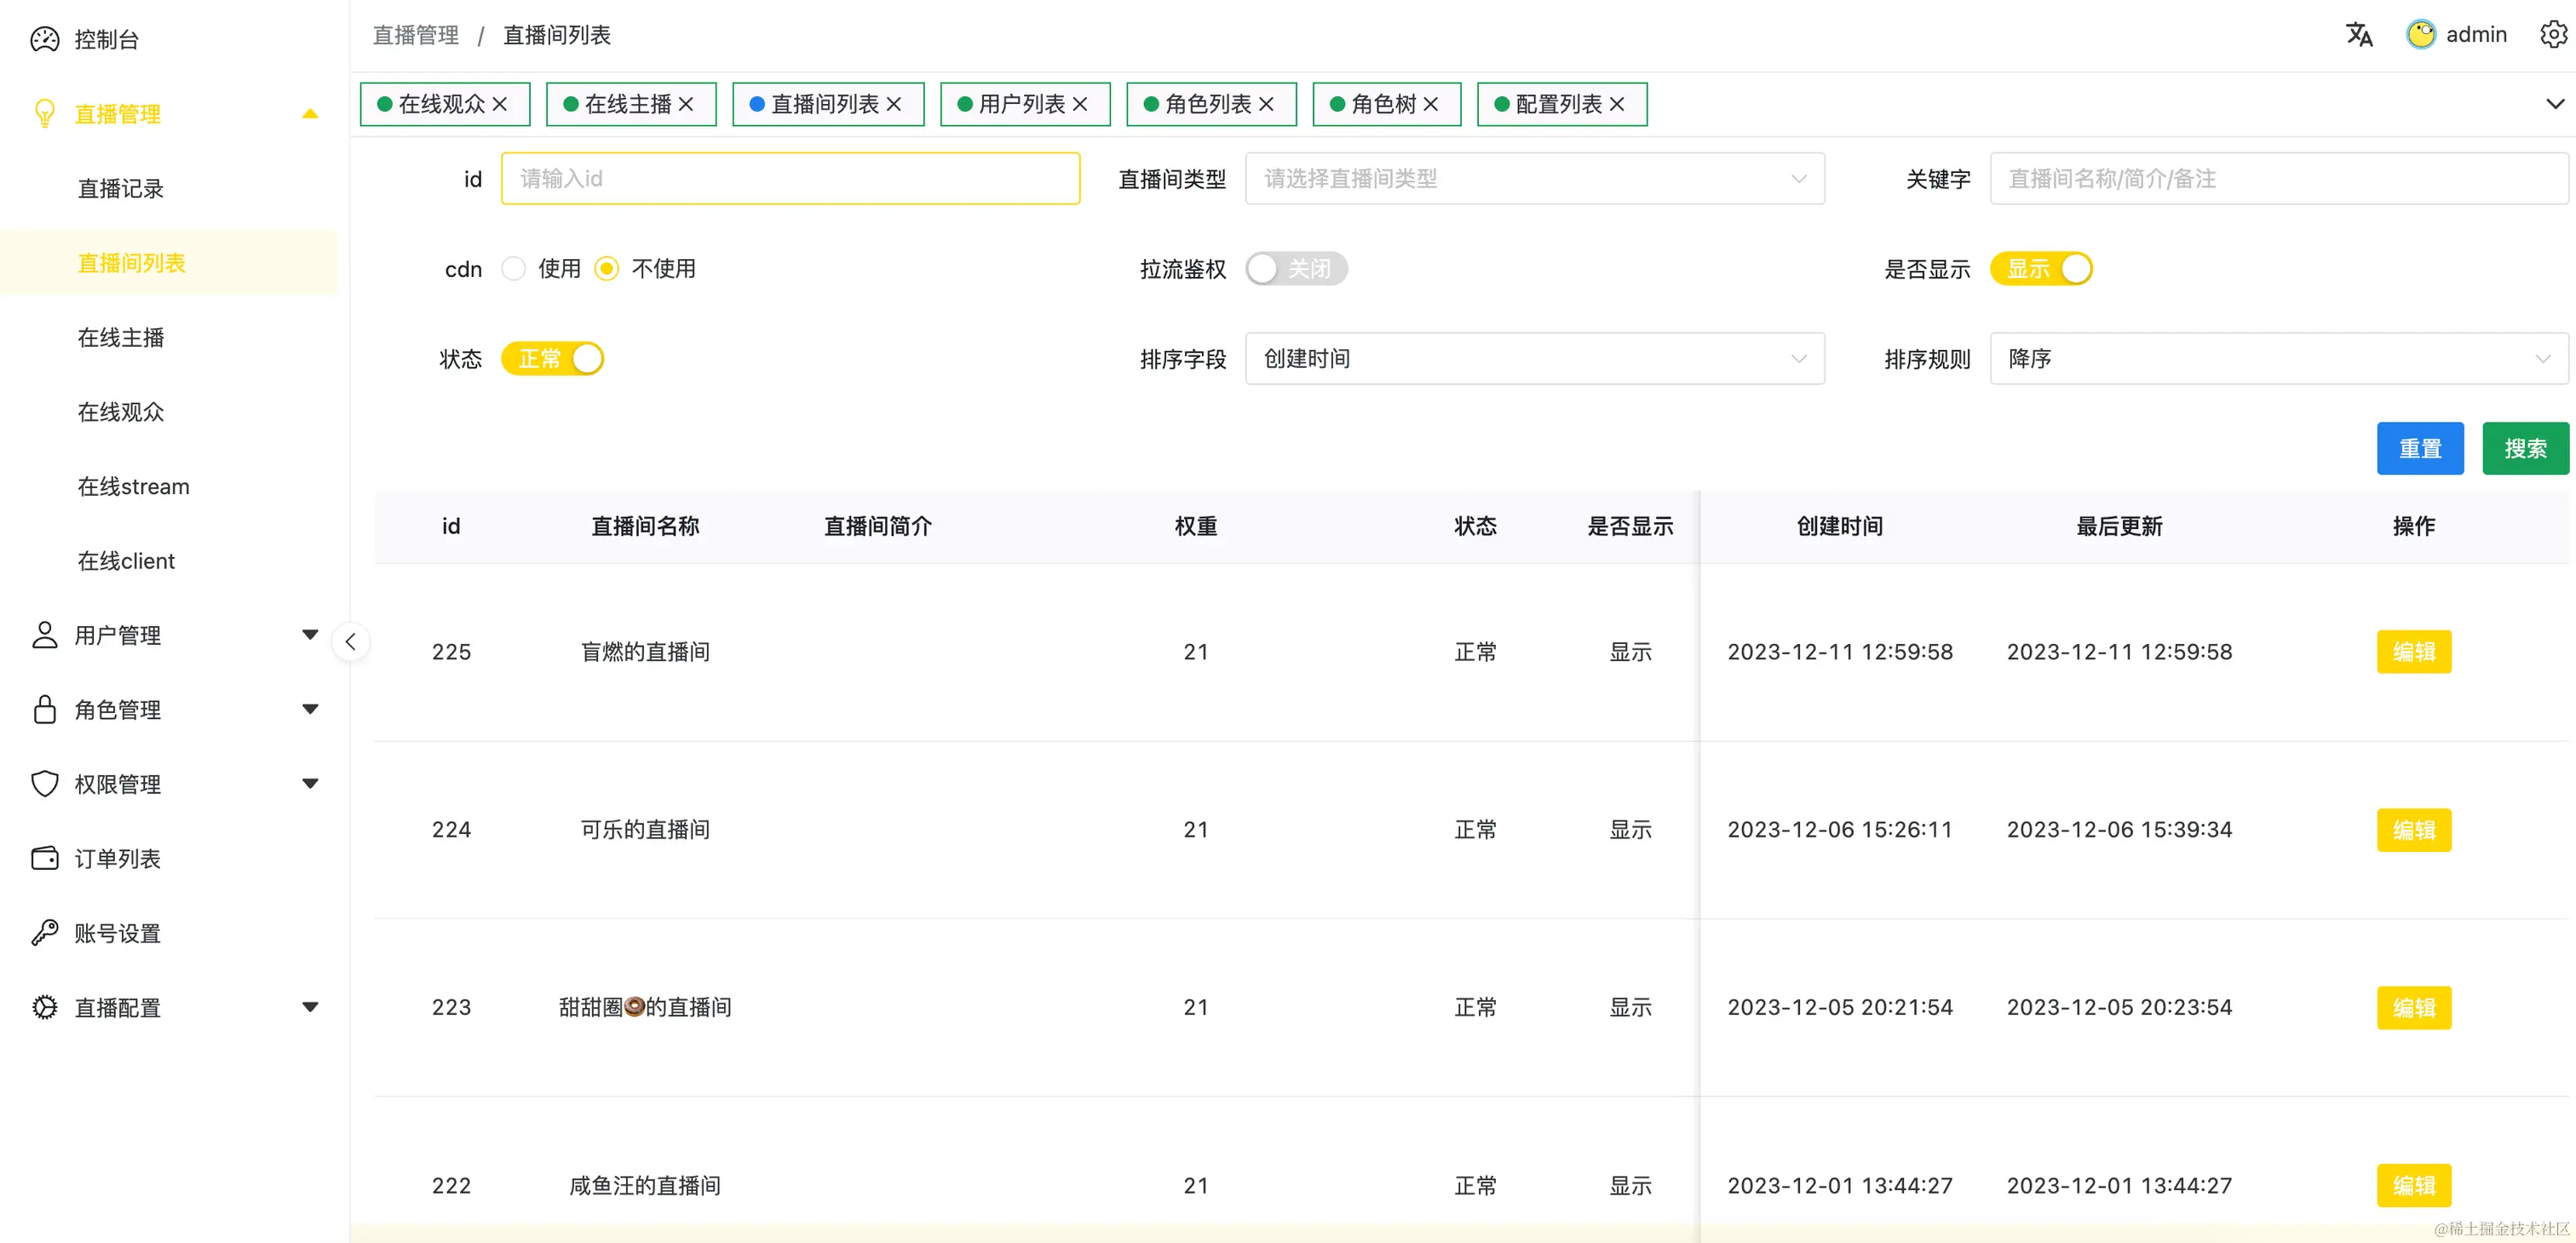Close the 配置列表 tab
The image size is (2576, 1243).
click(1617, 104)
